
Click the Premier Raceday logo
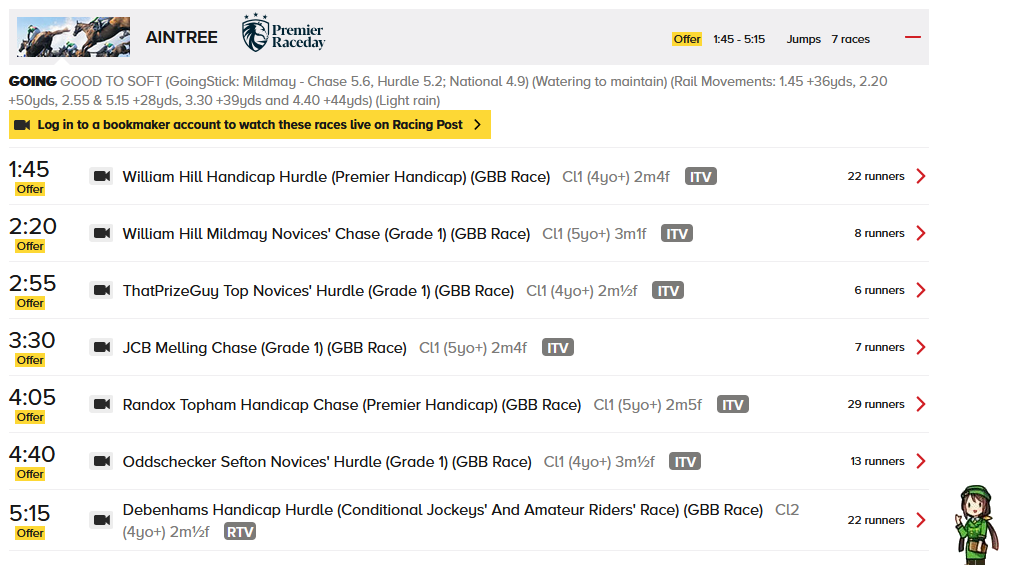pyautogui.click(x=283, y=35)
